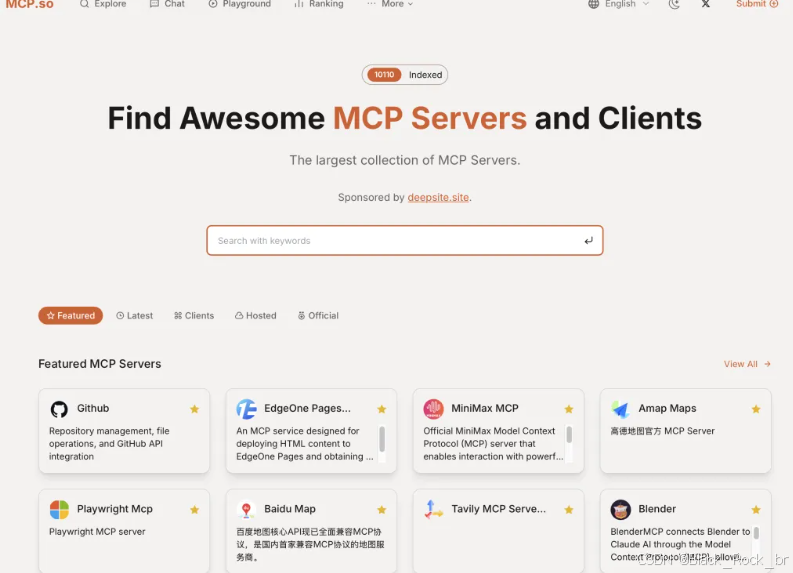This screenshot has height=573, width=793.
Task: Expand the More dropdown menu
Action: pyautogui.click(x=390, y=4)
